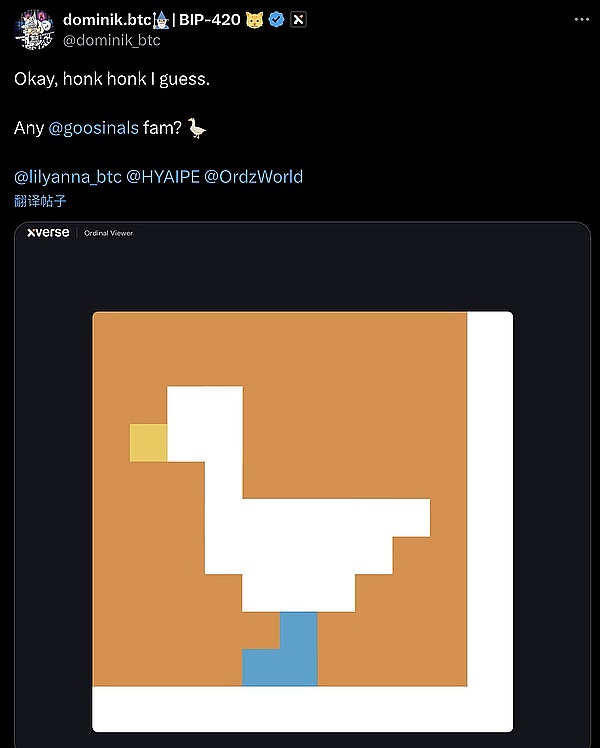Screen dimensions: 600x748
Task: Open the three-dot more options menu
Action: click(x=581, y=20)
